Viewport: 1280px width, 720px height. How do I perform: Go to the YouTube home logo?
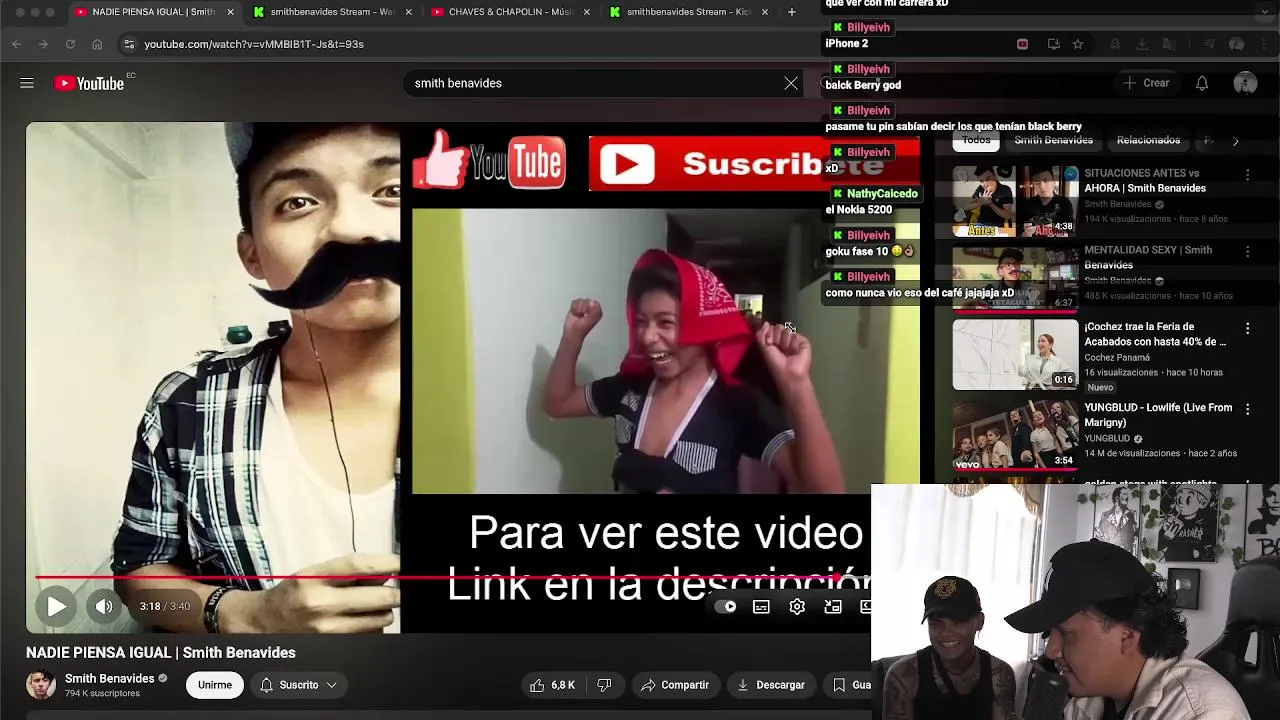tap(90, 83)
